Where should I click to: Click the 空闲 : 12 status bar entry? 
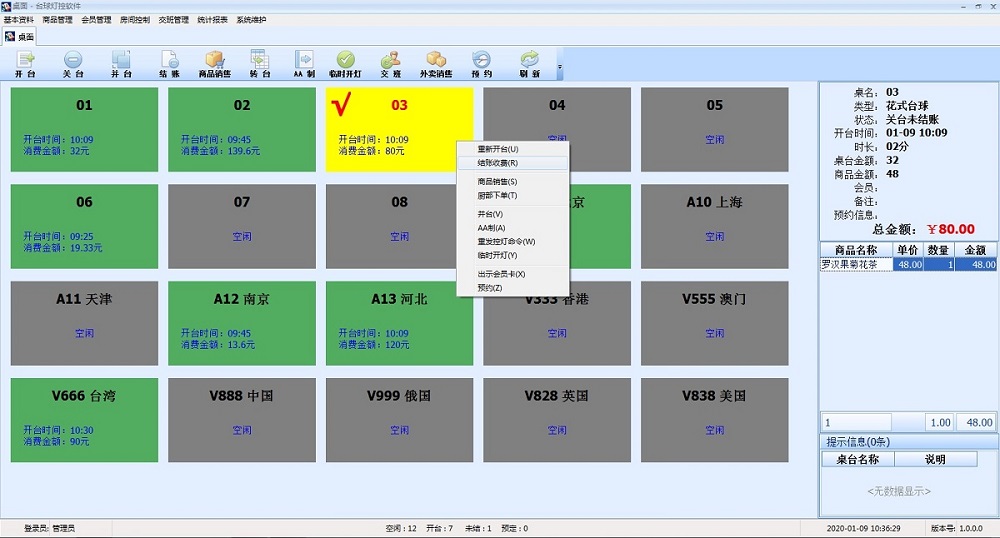(x=401, y=528)
